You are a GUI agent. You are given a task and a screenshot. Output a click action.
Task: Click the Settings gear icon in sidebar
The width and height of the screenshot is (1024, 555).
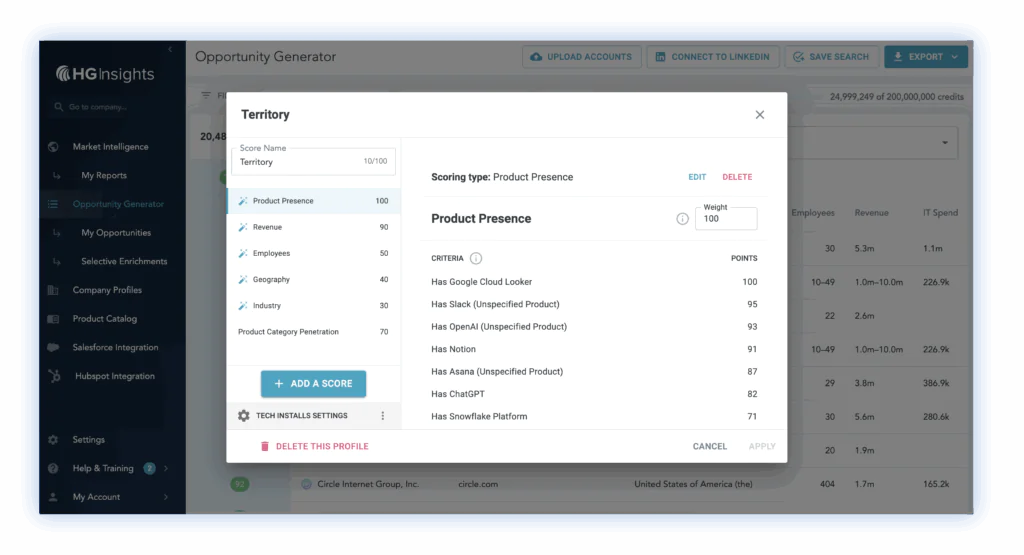pos(54,440)
